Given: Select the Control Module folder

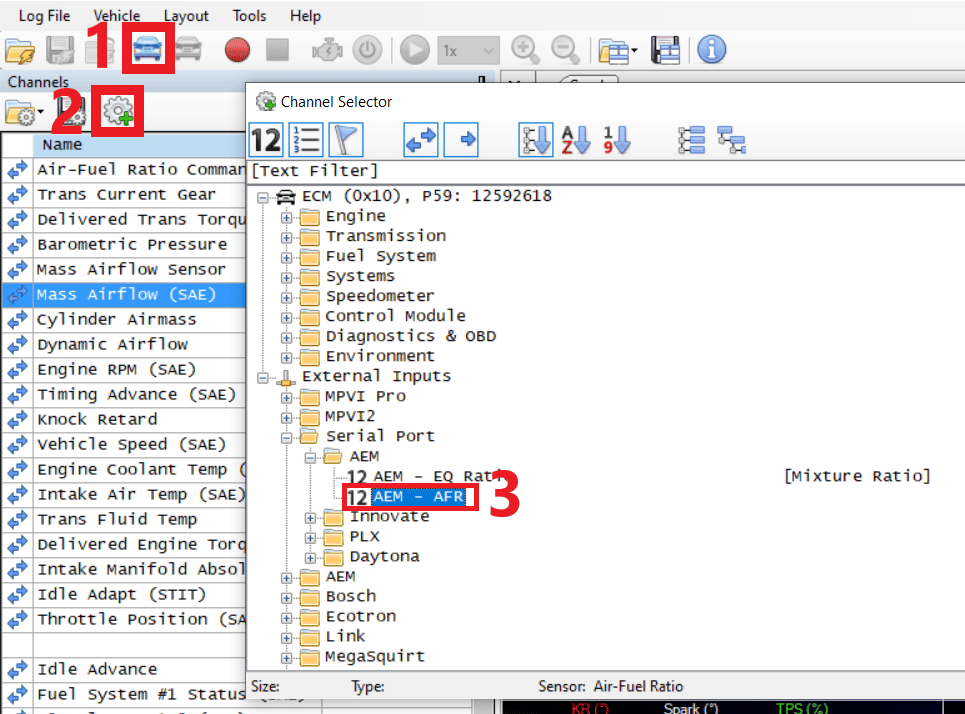Looking at the screenshot, I should (x=395, y=316).
